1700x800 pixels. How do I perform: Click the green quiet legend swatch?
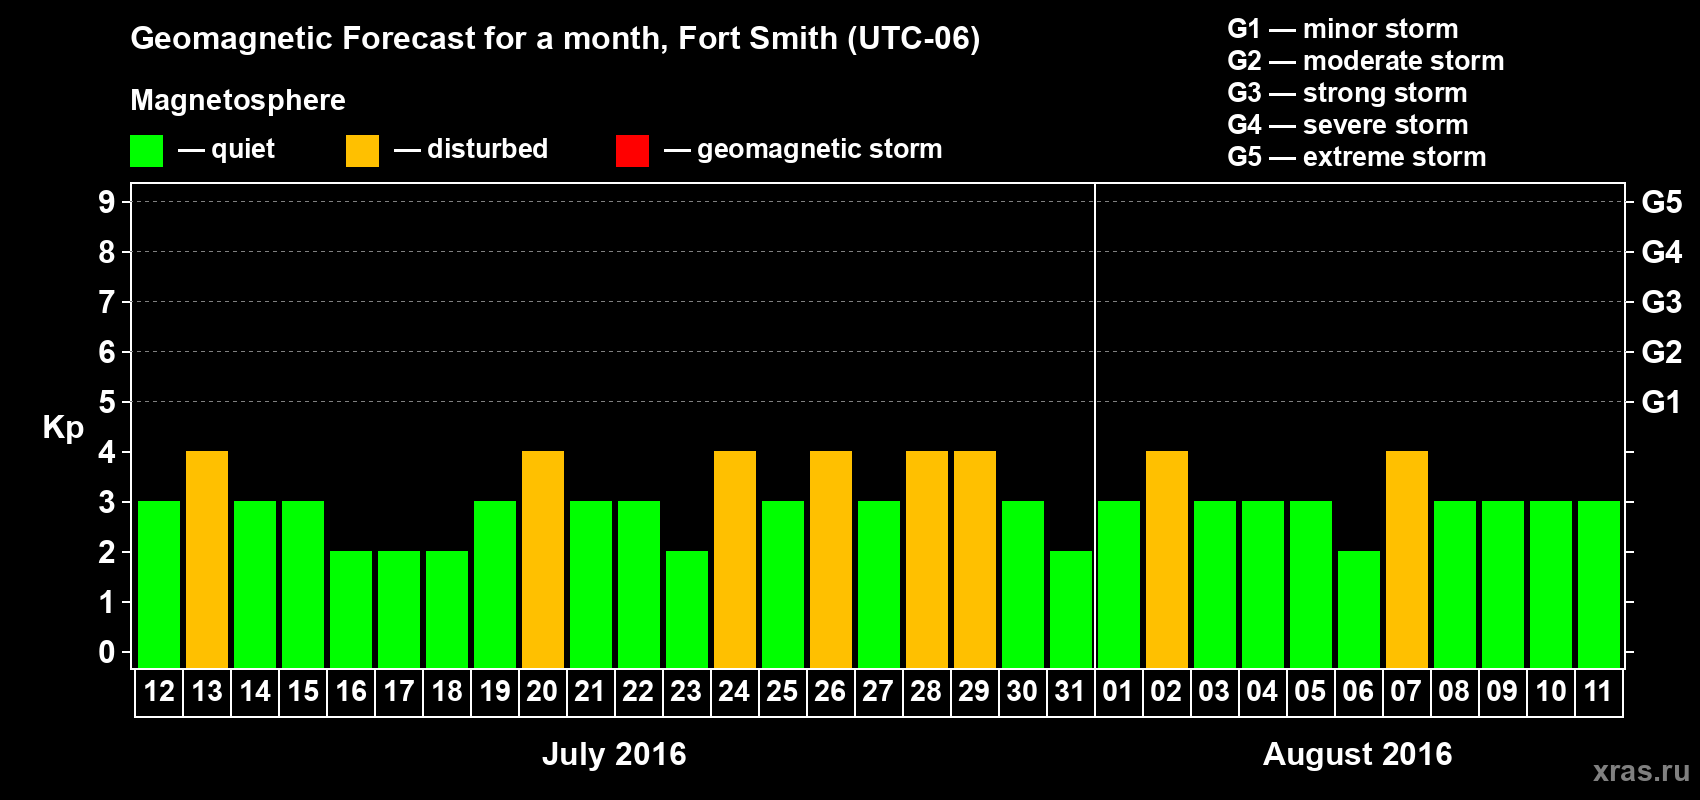(x=146, y=151)
